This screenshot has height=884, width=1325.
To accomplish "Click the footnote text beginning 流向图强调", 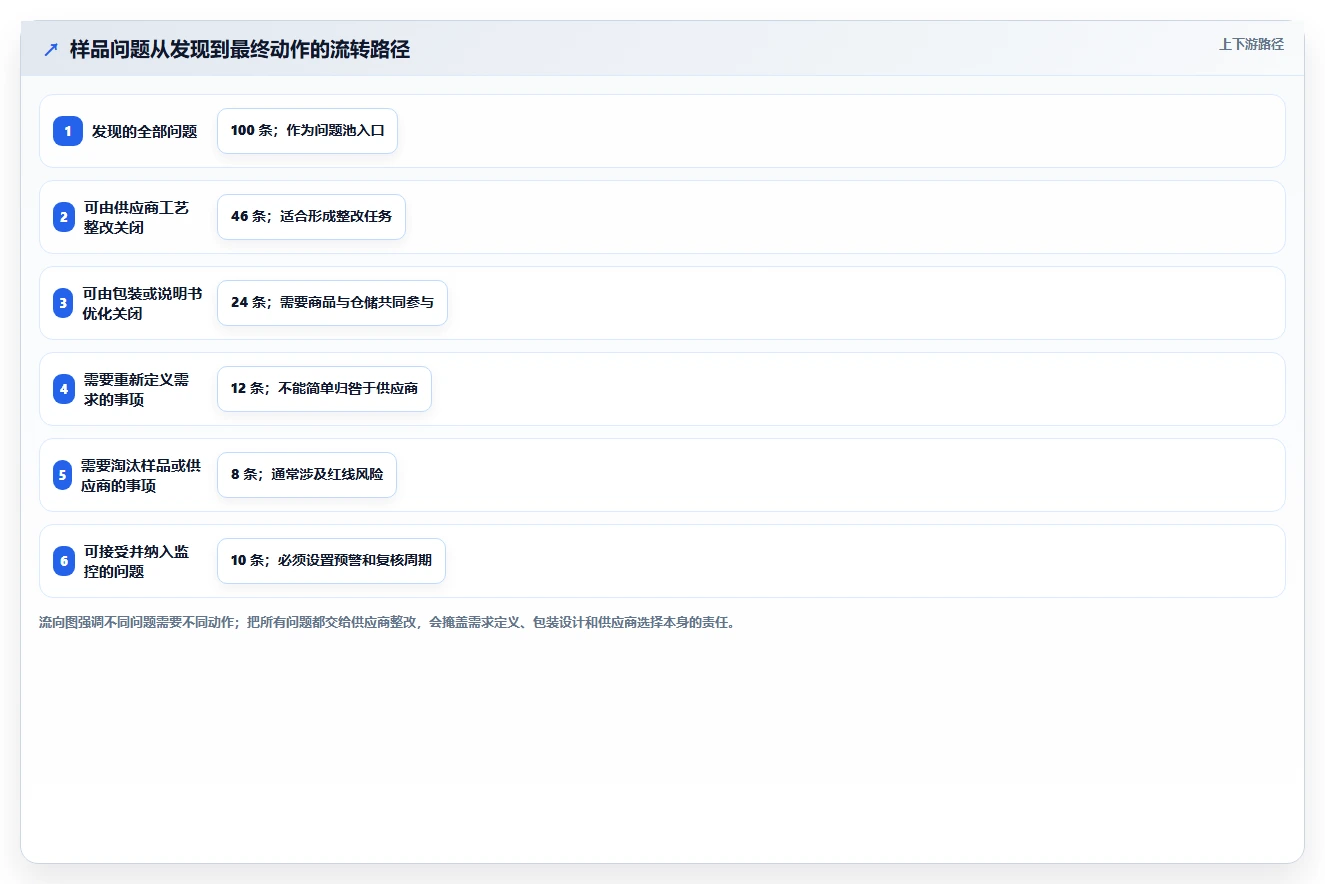I will pos(387,622).
